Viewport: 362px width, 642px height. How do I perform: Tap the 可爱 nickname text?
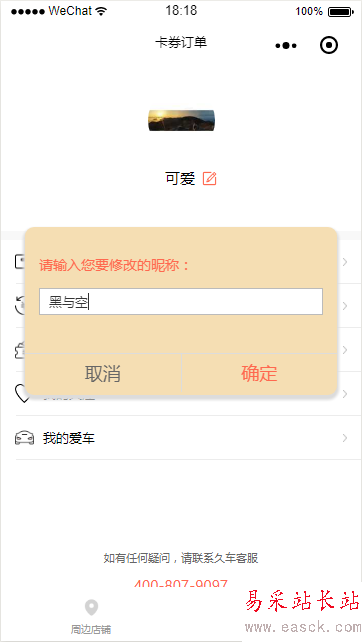[180, 179]
